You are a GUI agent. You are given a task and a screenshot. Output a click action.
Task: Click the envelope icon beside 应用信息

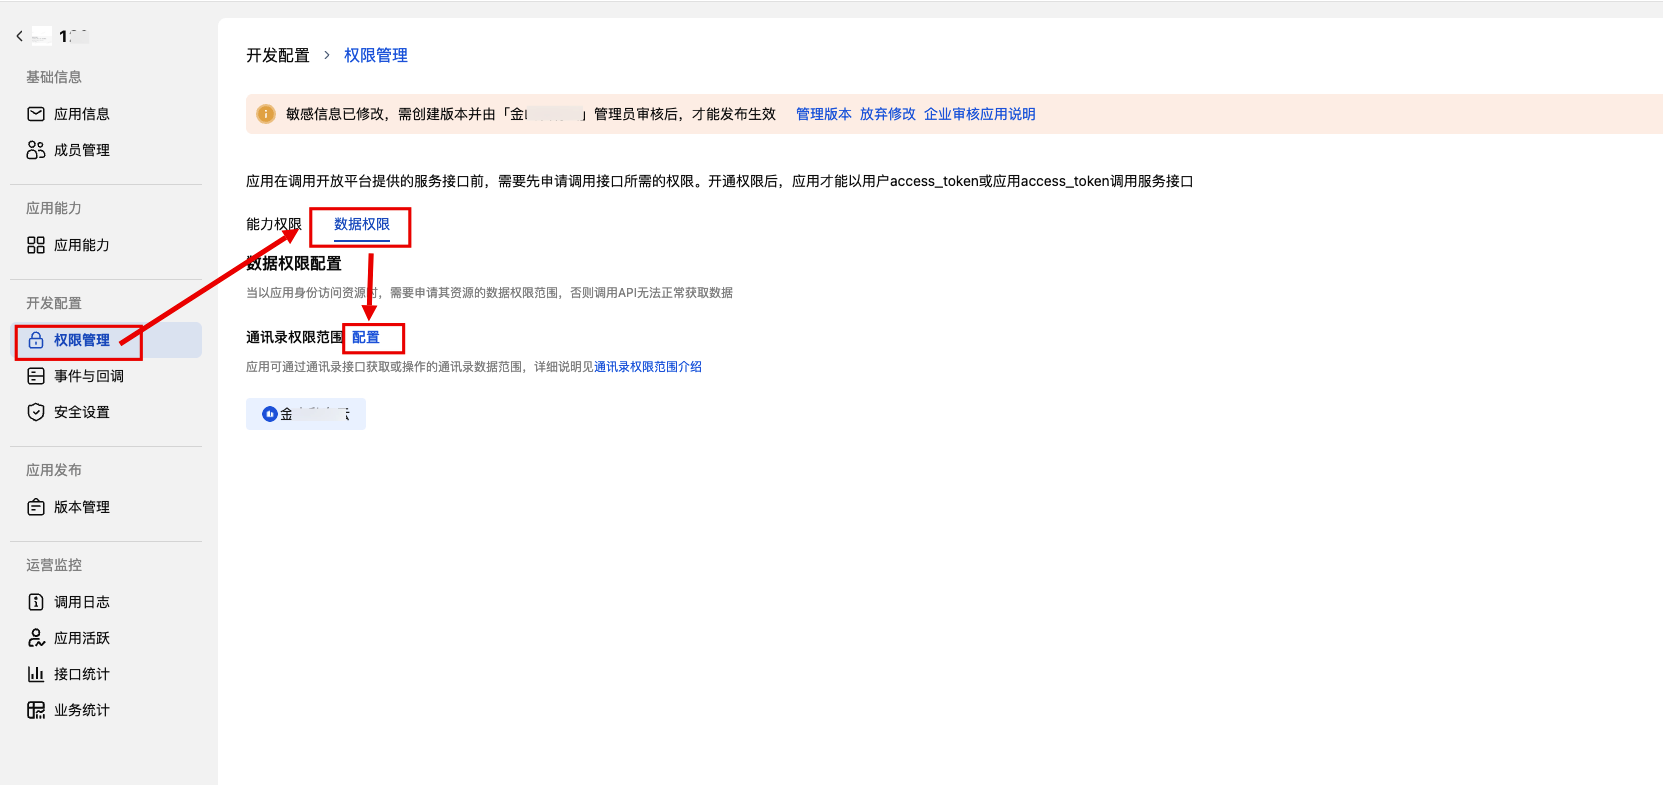click(36, 114)
